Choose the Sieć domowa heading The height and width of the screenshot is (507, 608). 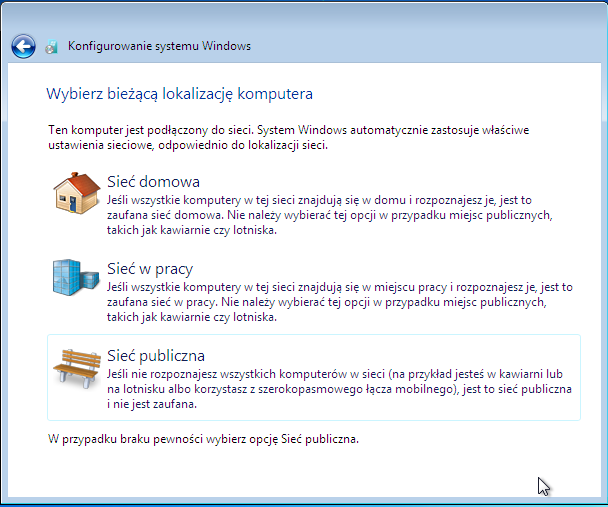[x=154, y=182]
